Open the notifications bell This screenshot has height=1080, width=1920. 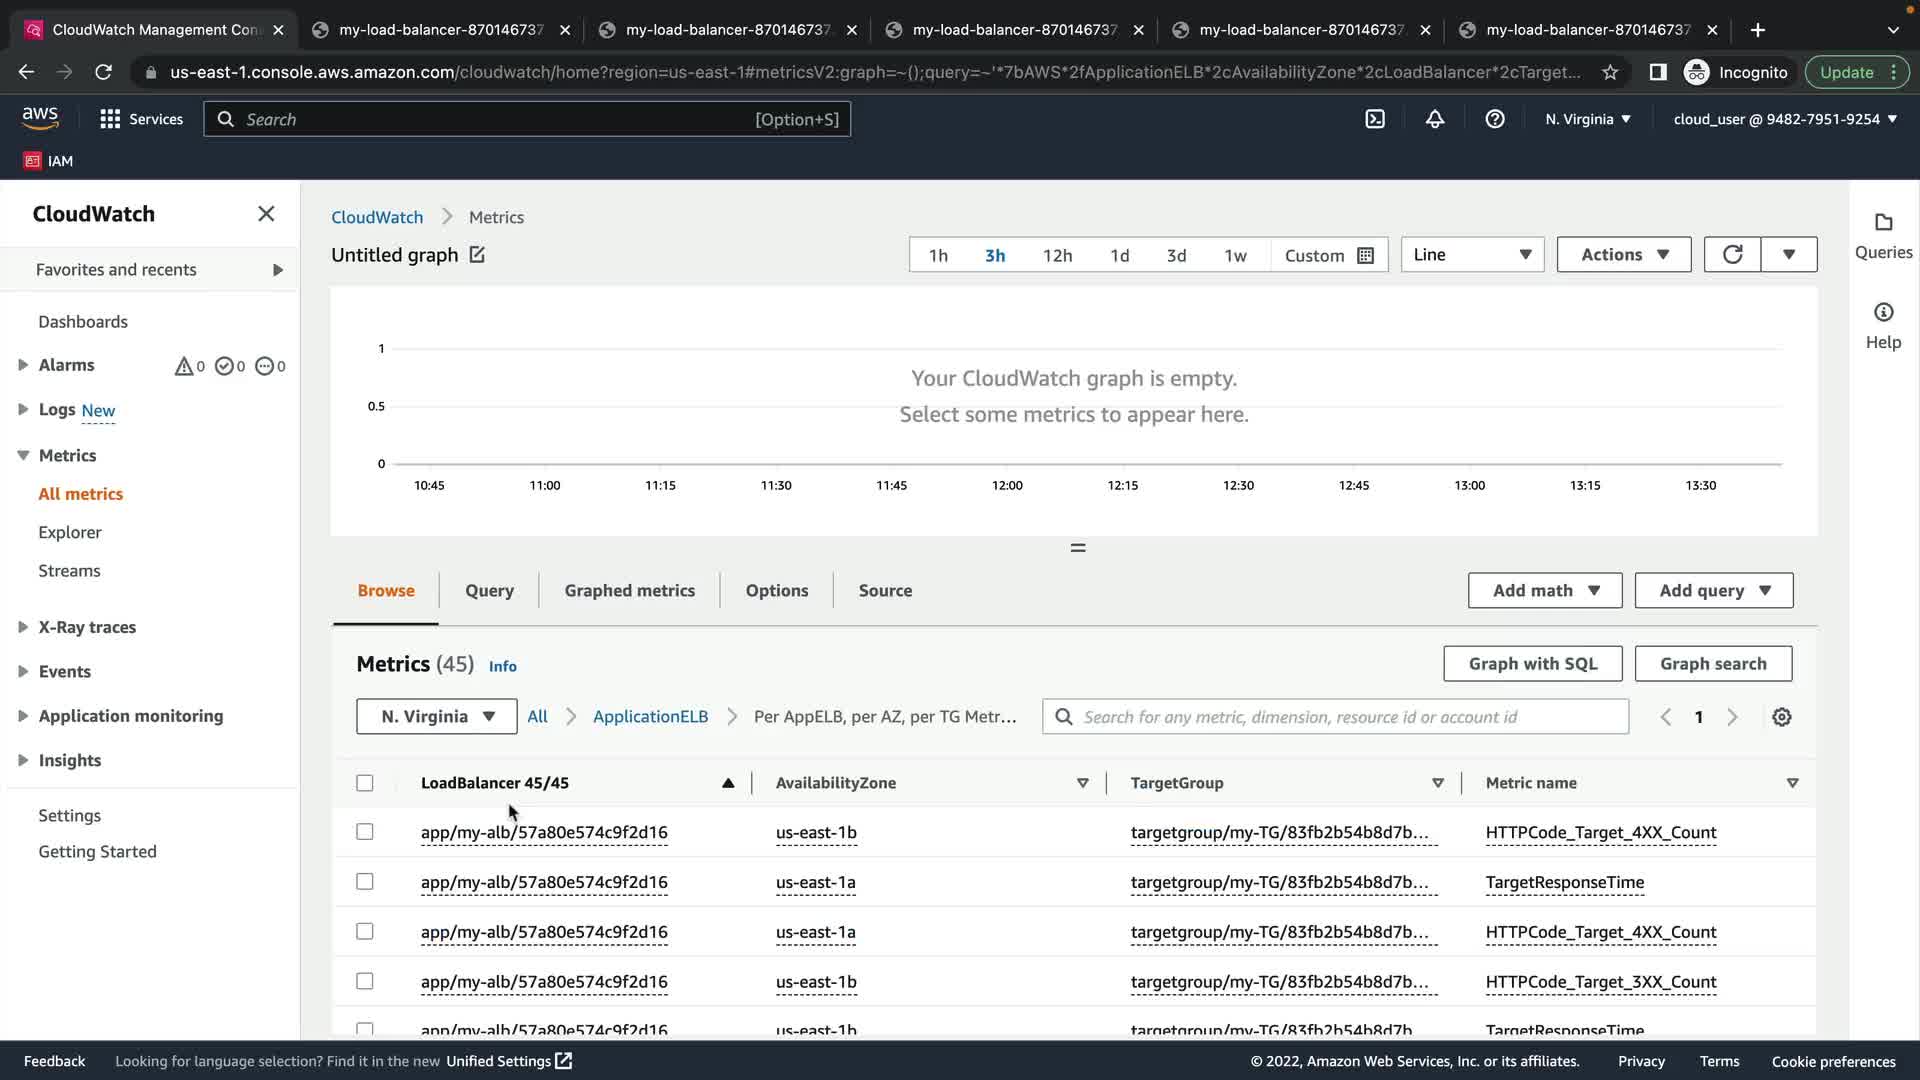click(x=1435, y=119)
